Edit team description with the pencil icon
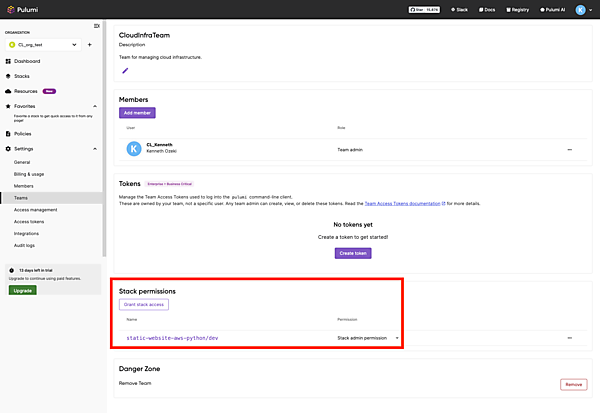Viewport: 600px width, 413px height. (125, 71)
